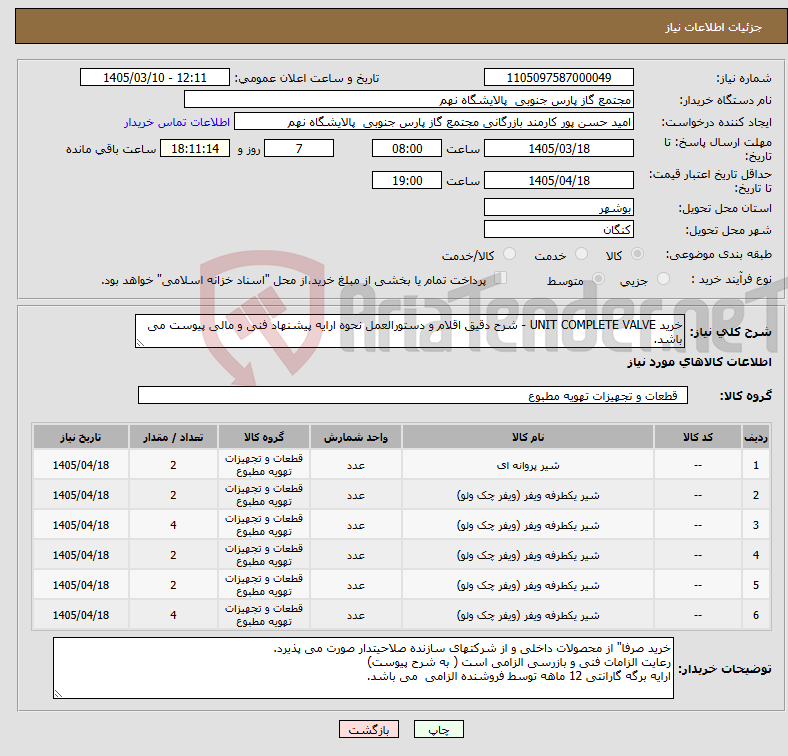Click the تعداد / مقدار column header
Screen dimensions: 788x756
tap(173, 437)
